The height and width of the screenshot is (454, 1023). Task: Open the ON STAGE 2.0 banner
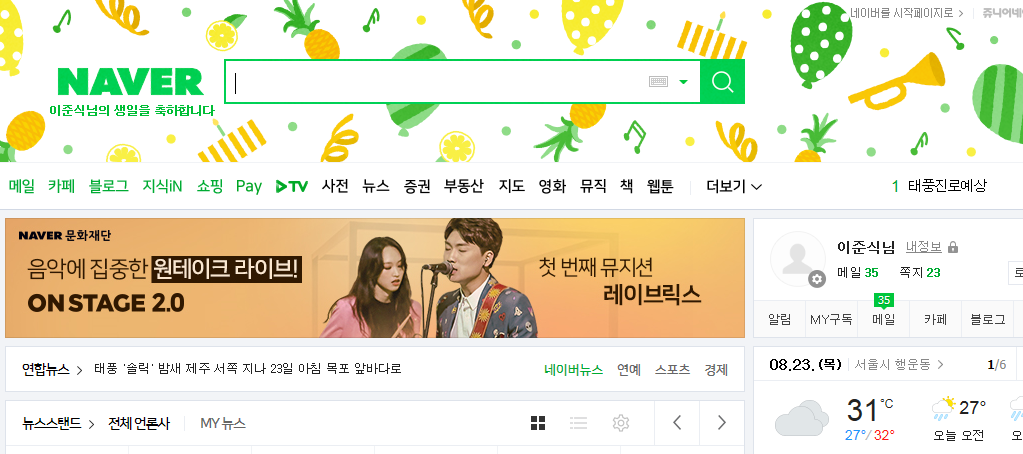click(x=374, y=278)
